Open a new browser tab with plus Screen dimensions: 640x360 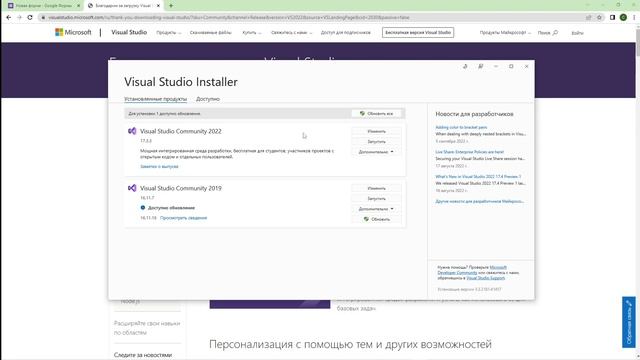tap(171, 6)
